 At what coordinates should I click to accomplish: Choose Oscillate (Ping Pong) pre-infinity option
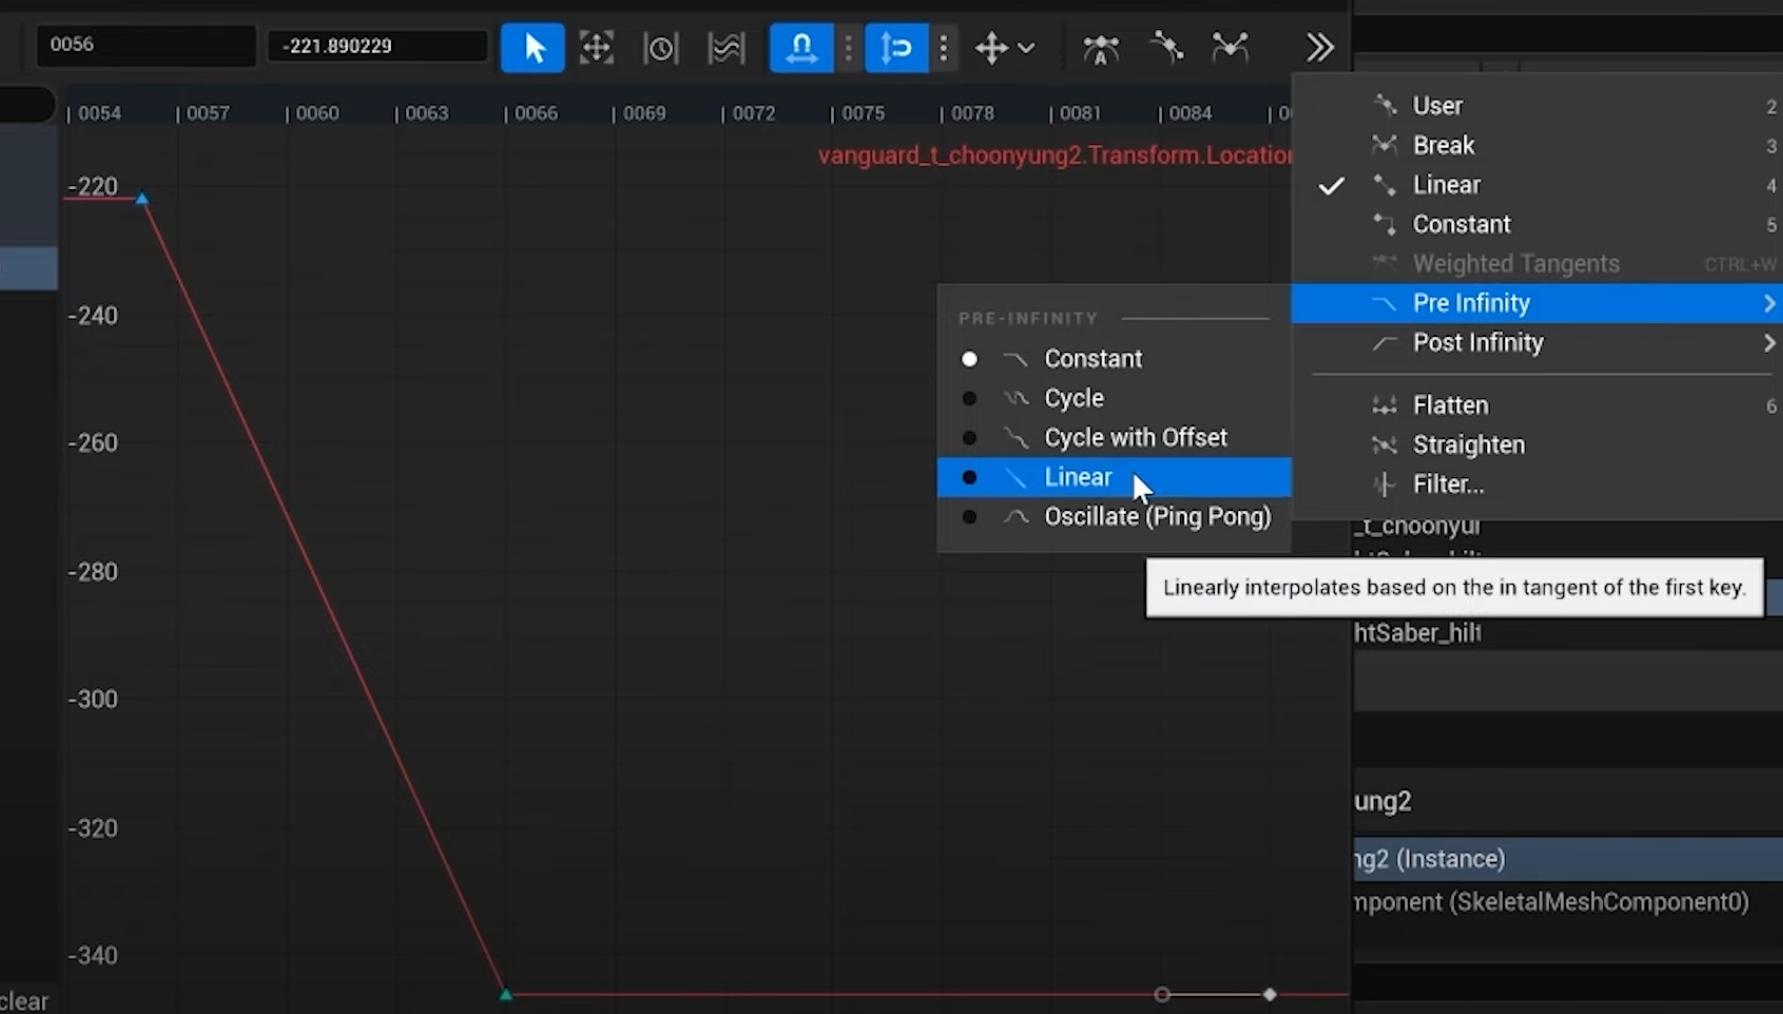point(1157,517)
